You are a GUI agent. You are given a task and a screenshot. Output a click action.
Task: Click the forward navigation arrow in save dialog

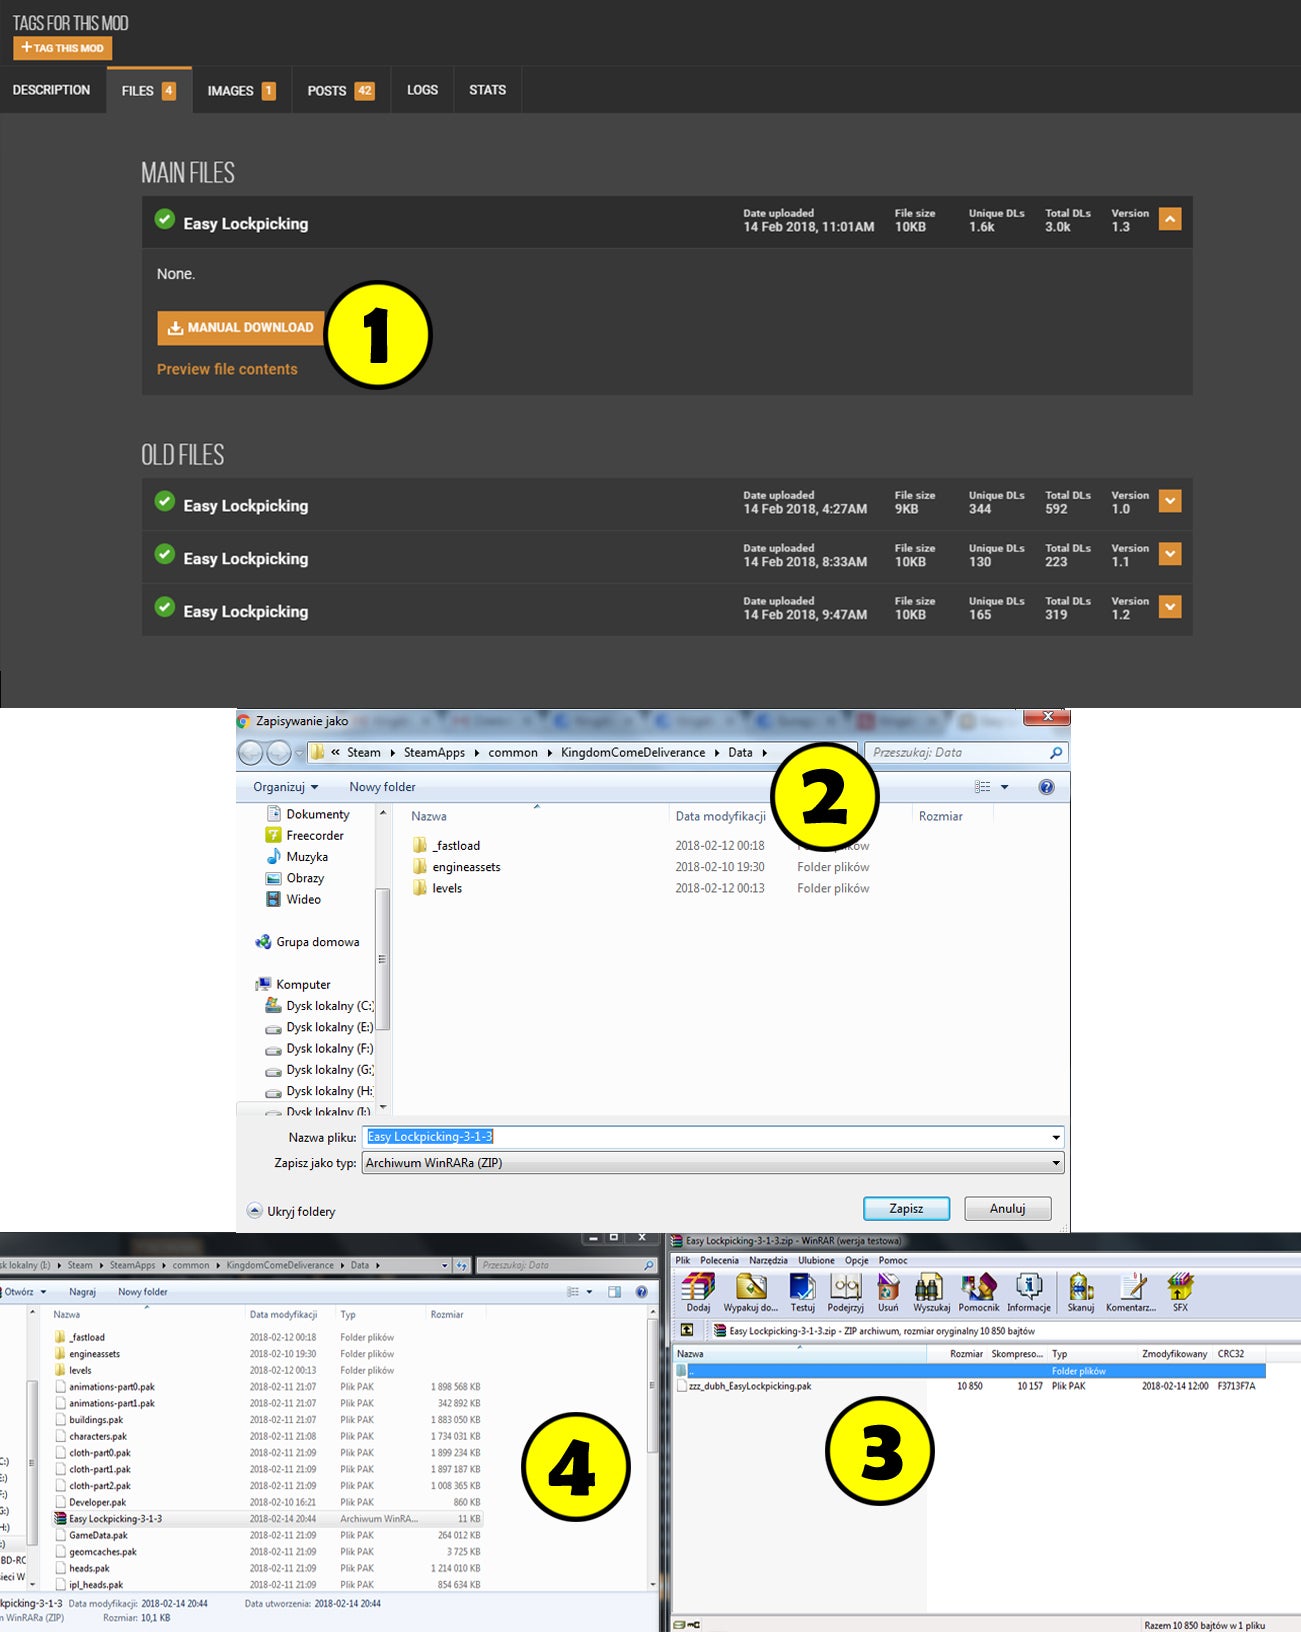(x=279, y=752)
